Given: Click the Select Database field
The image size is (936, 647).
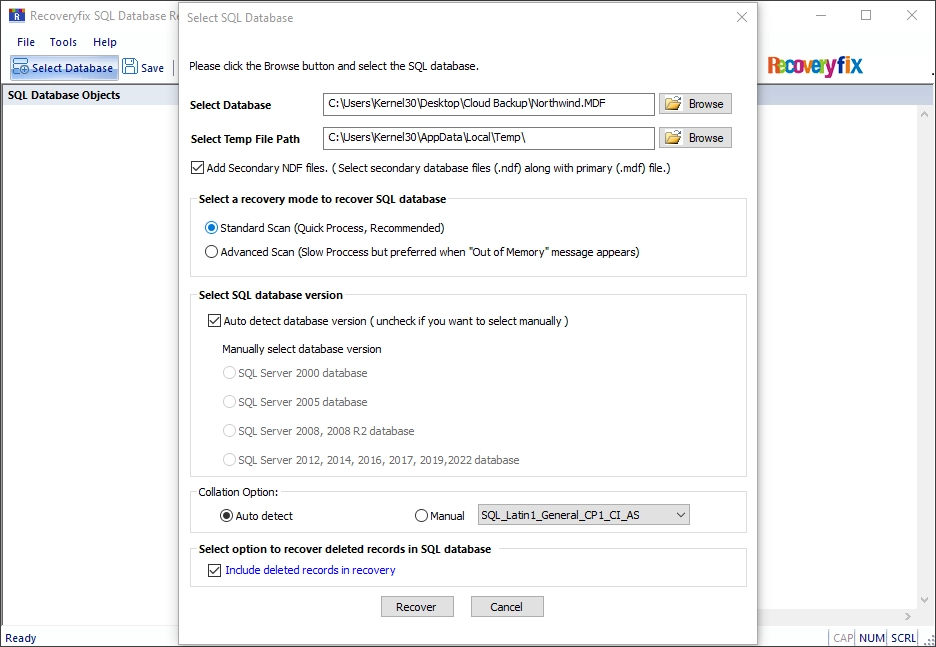Looking at the screenshot, I should pos(488,104).
